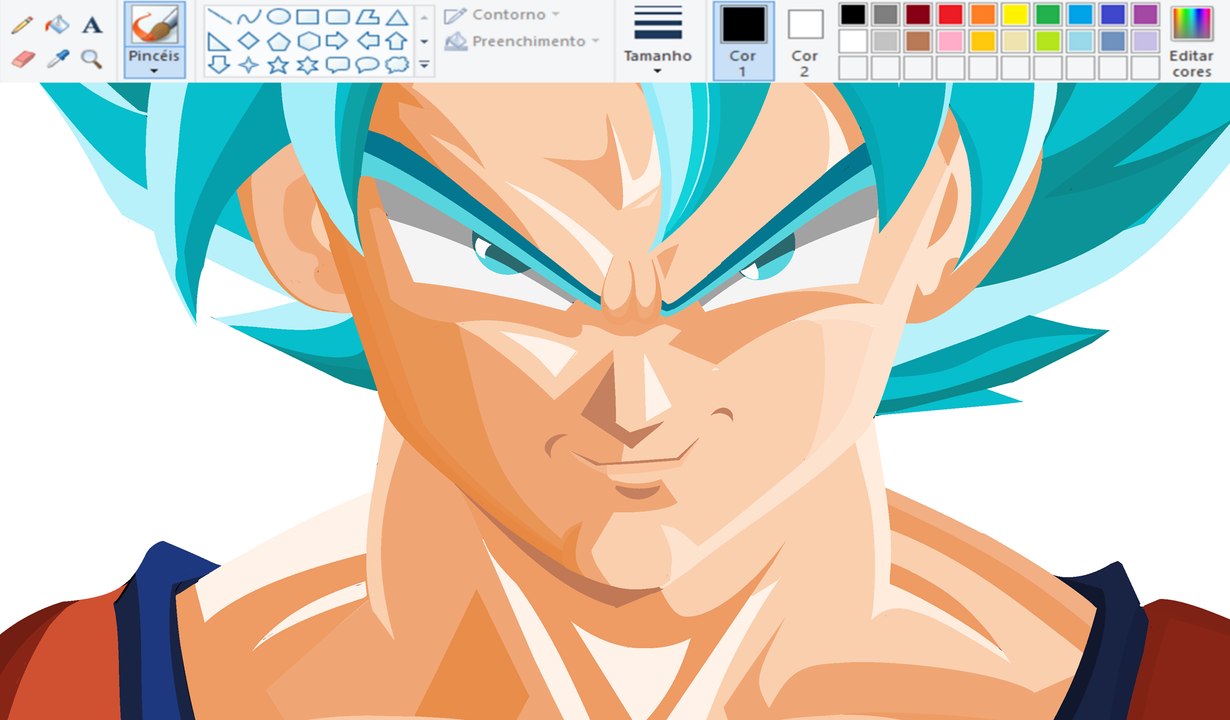1230x720 pixels.
Task: Activate Cor 1 foreground color
Action: coord(743,41)
